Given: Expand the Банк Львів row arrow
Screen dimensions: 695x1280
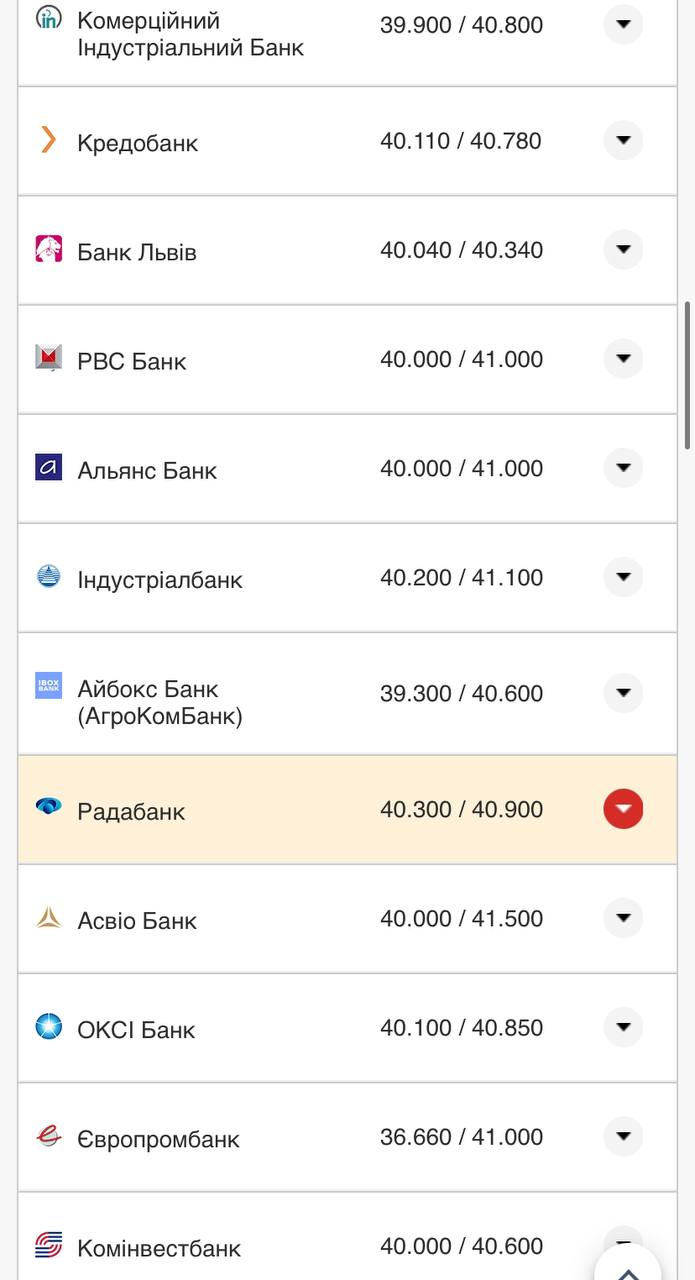Looking at the screenshot, I should [623, 249].
